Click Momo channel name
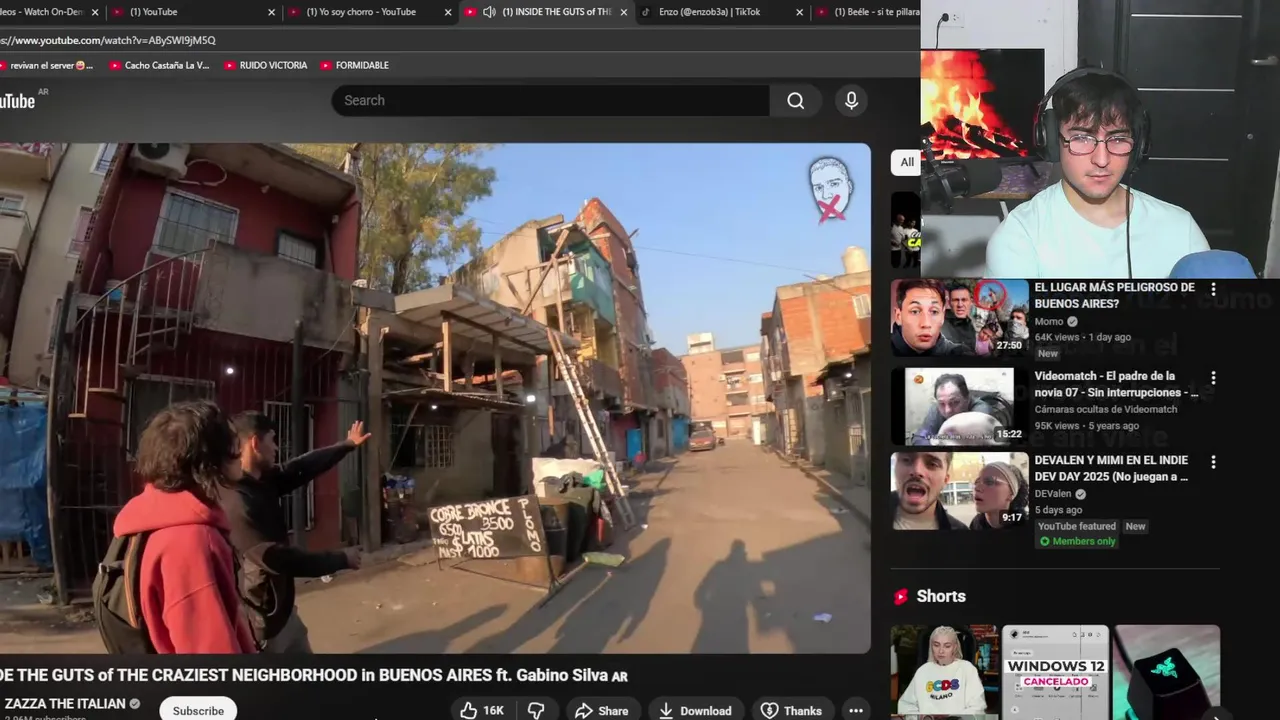The width and height of the screenshot is (1280, 720). [1048, 322]
